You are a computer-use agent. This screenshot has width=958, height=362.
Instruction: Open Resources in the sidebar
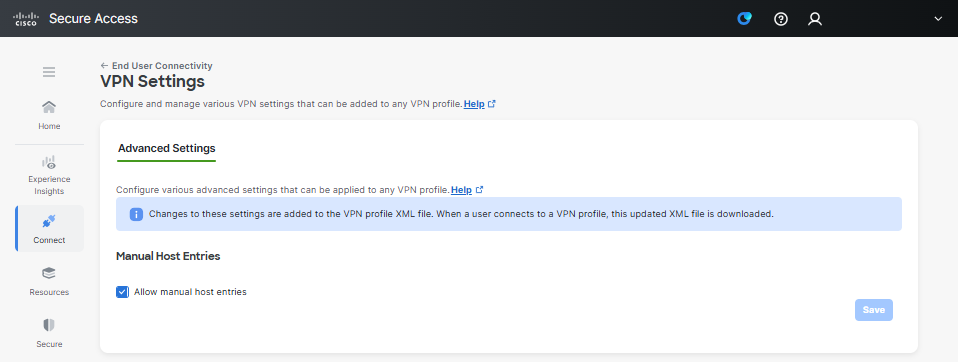tap(49, 281)
